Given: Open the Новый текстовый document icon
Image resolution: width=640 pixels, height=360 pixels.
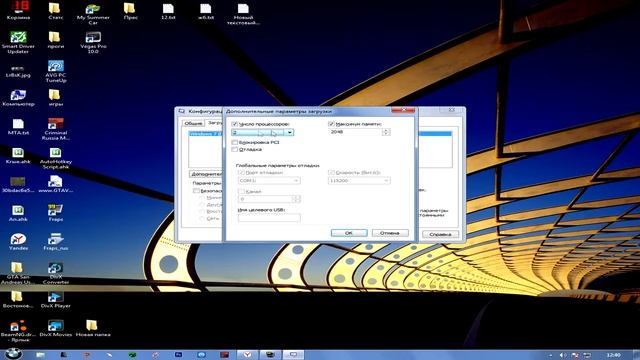Looking at the screenshot, I should pyautogui.click(x=243, y=13).
